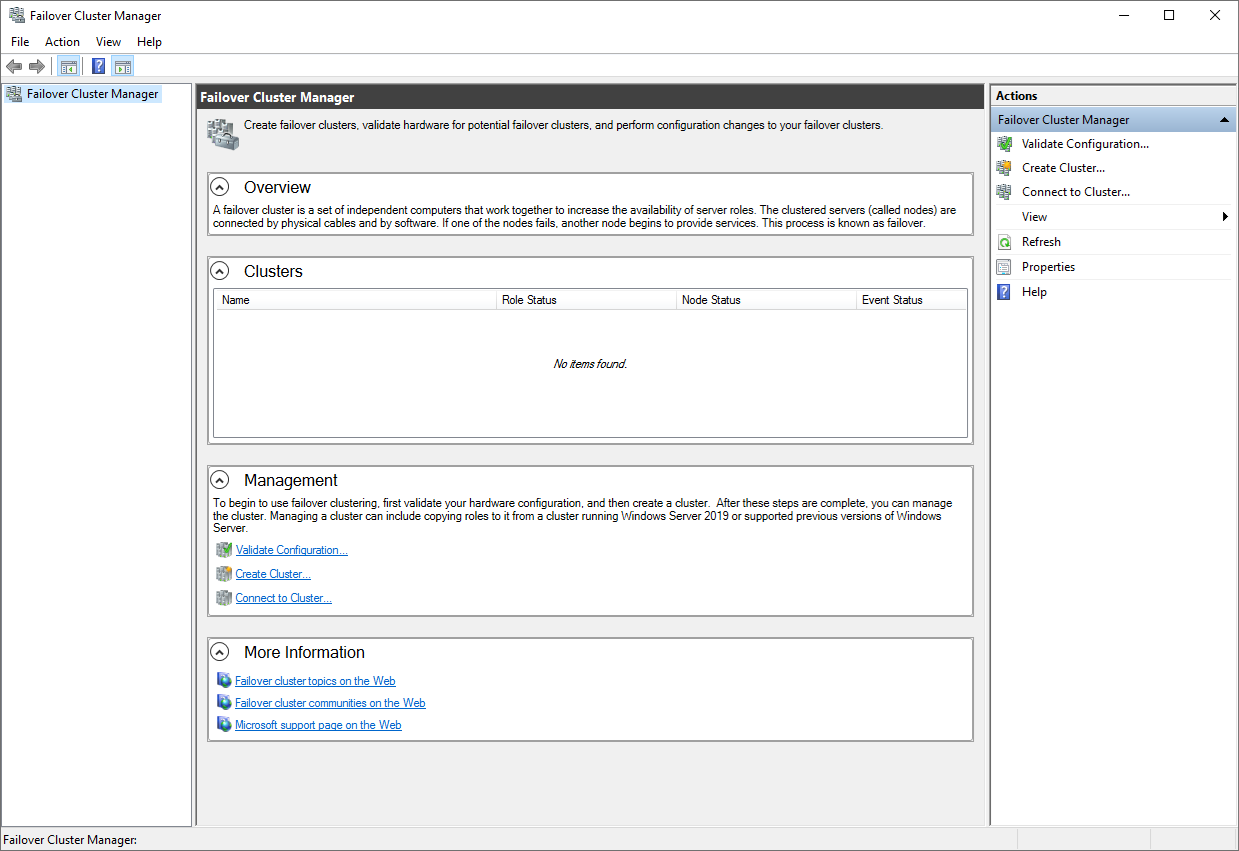Toggle Show/Hide Console Tree toolbar icon

(69, 67)
